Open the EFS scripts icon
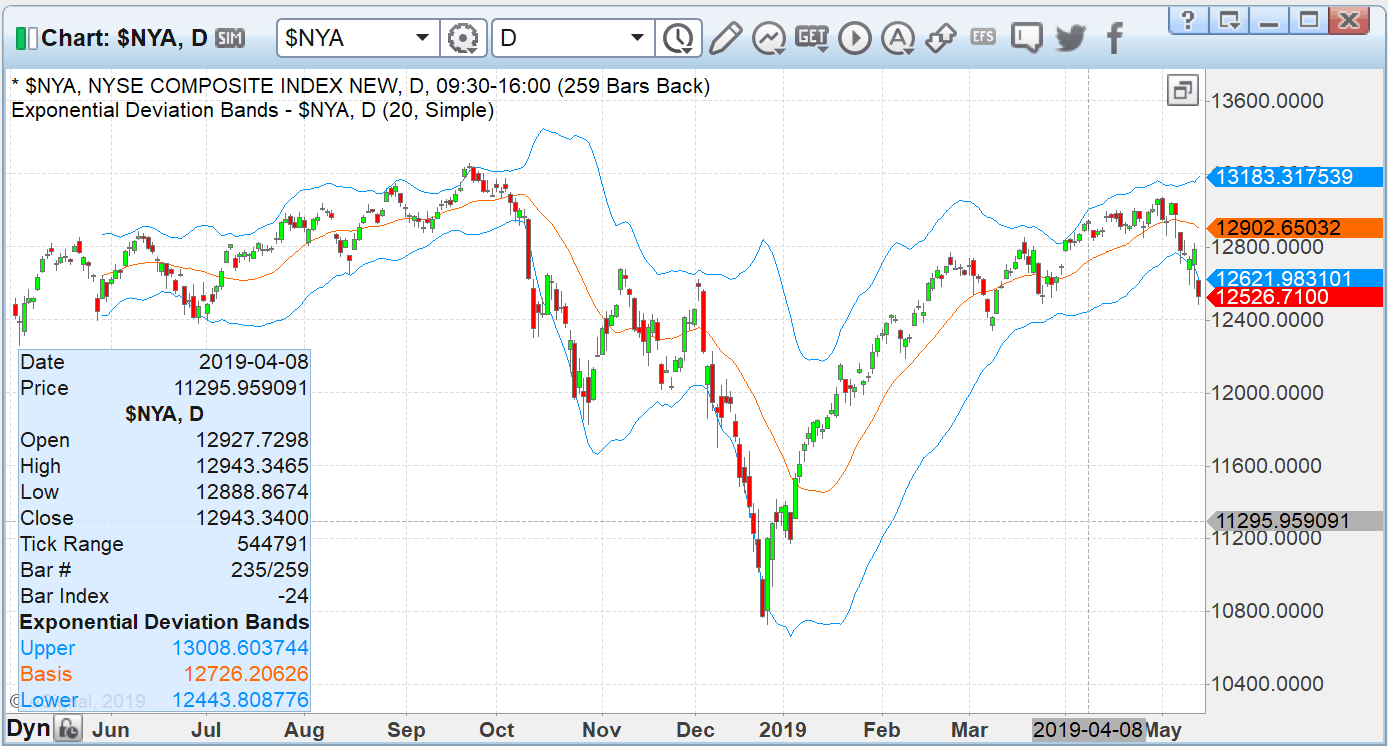This screenshot has height=746, width=1388. 983,37
